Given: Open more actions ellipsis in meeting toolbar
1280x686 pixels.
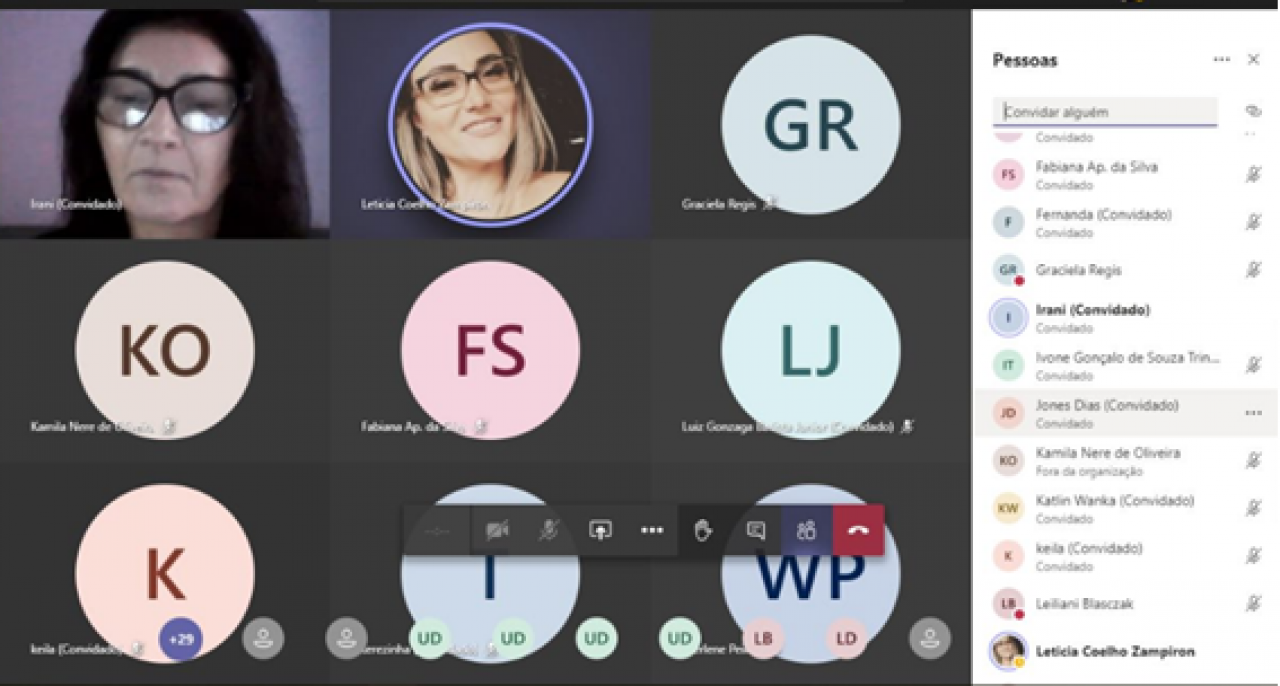Looking at the screenshot, I should [652, 531].
